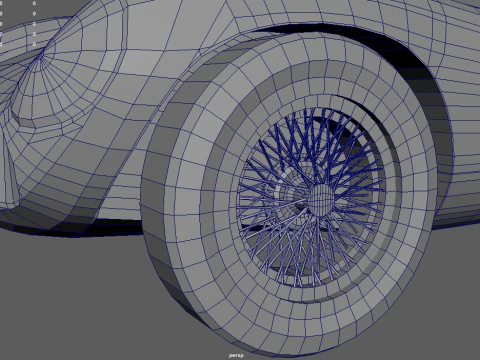
Task: Select the wheel center hub cap mesh
Action: [320, 200]
